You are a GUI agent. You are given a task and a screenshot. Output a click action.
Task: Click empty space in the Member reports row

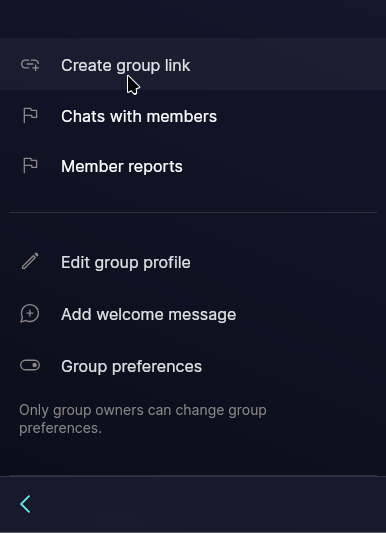pyautogui.click(x=282, y=166)
